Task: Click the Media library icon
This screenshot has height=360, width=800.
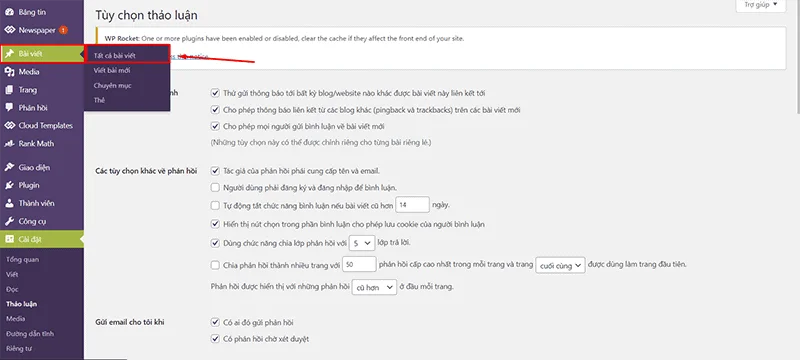Action: (9, 72)
